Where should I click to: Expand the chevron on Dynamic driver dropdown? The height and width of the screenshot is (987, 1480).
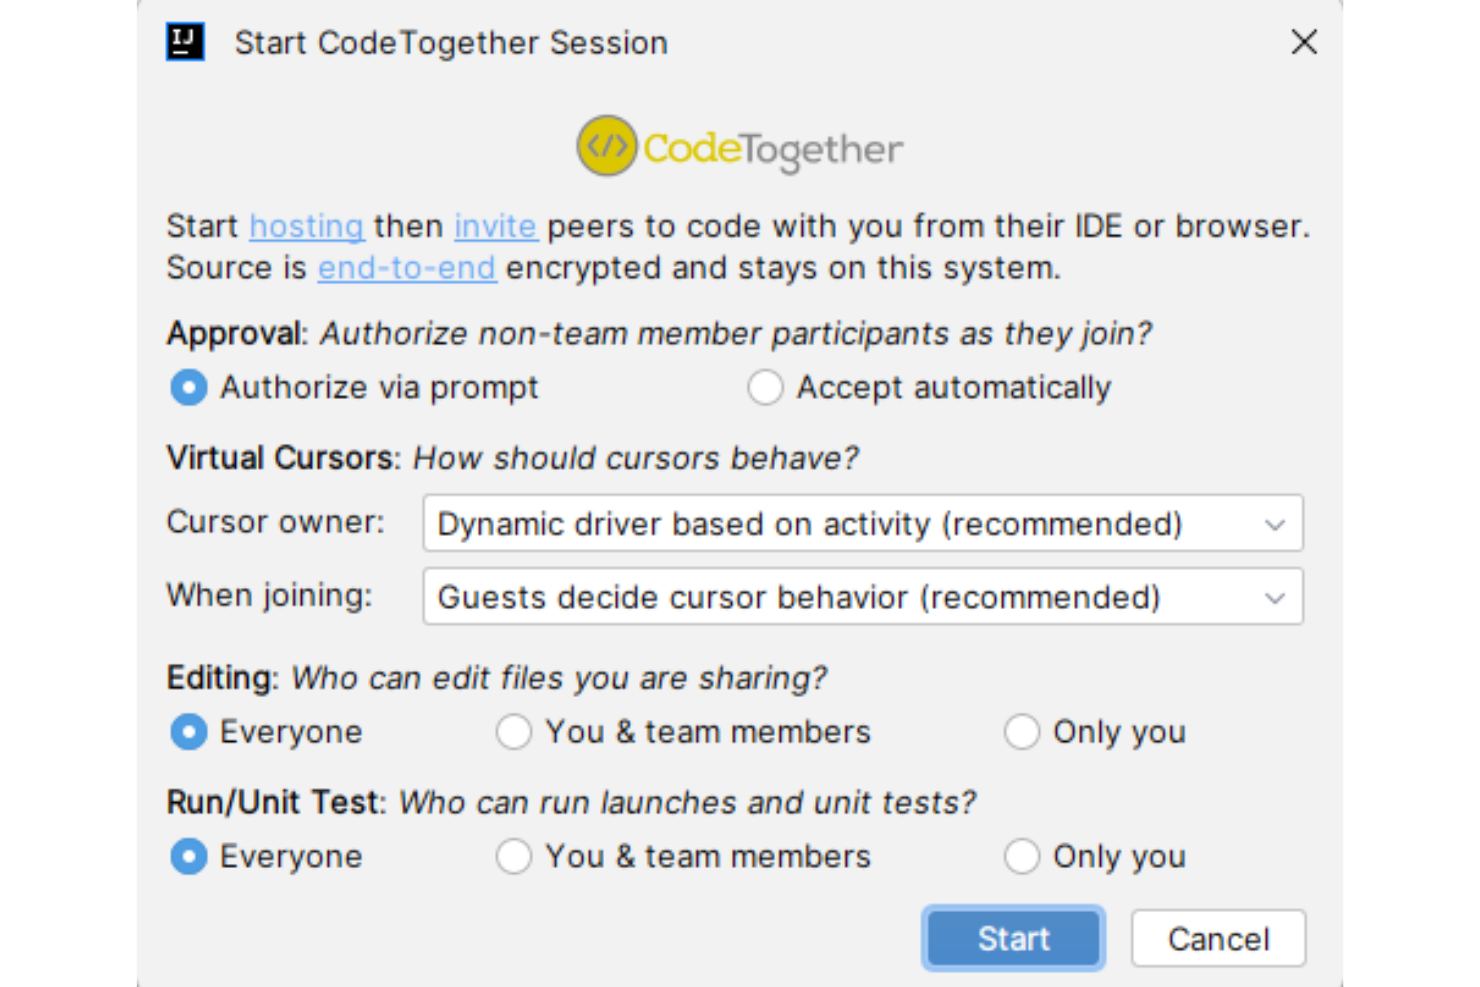(1274, 523)
